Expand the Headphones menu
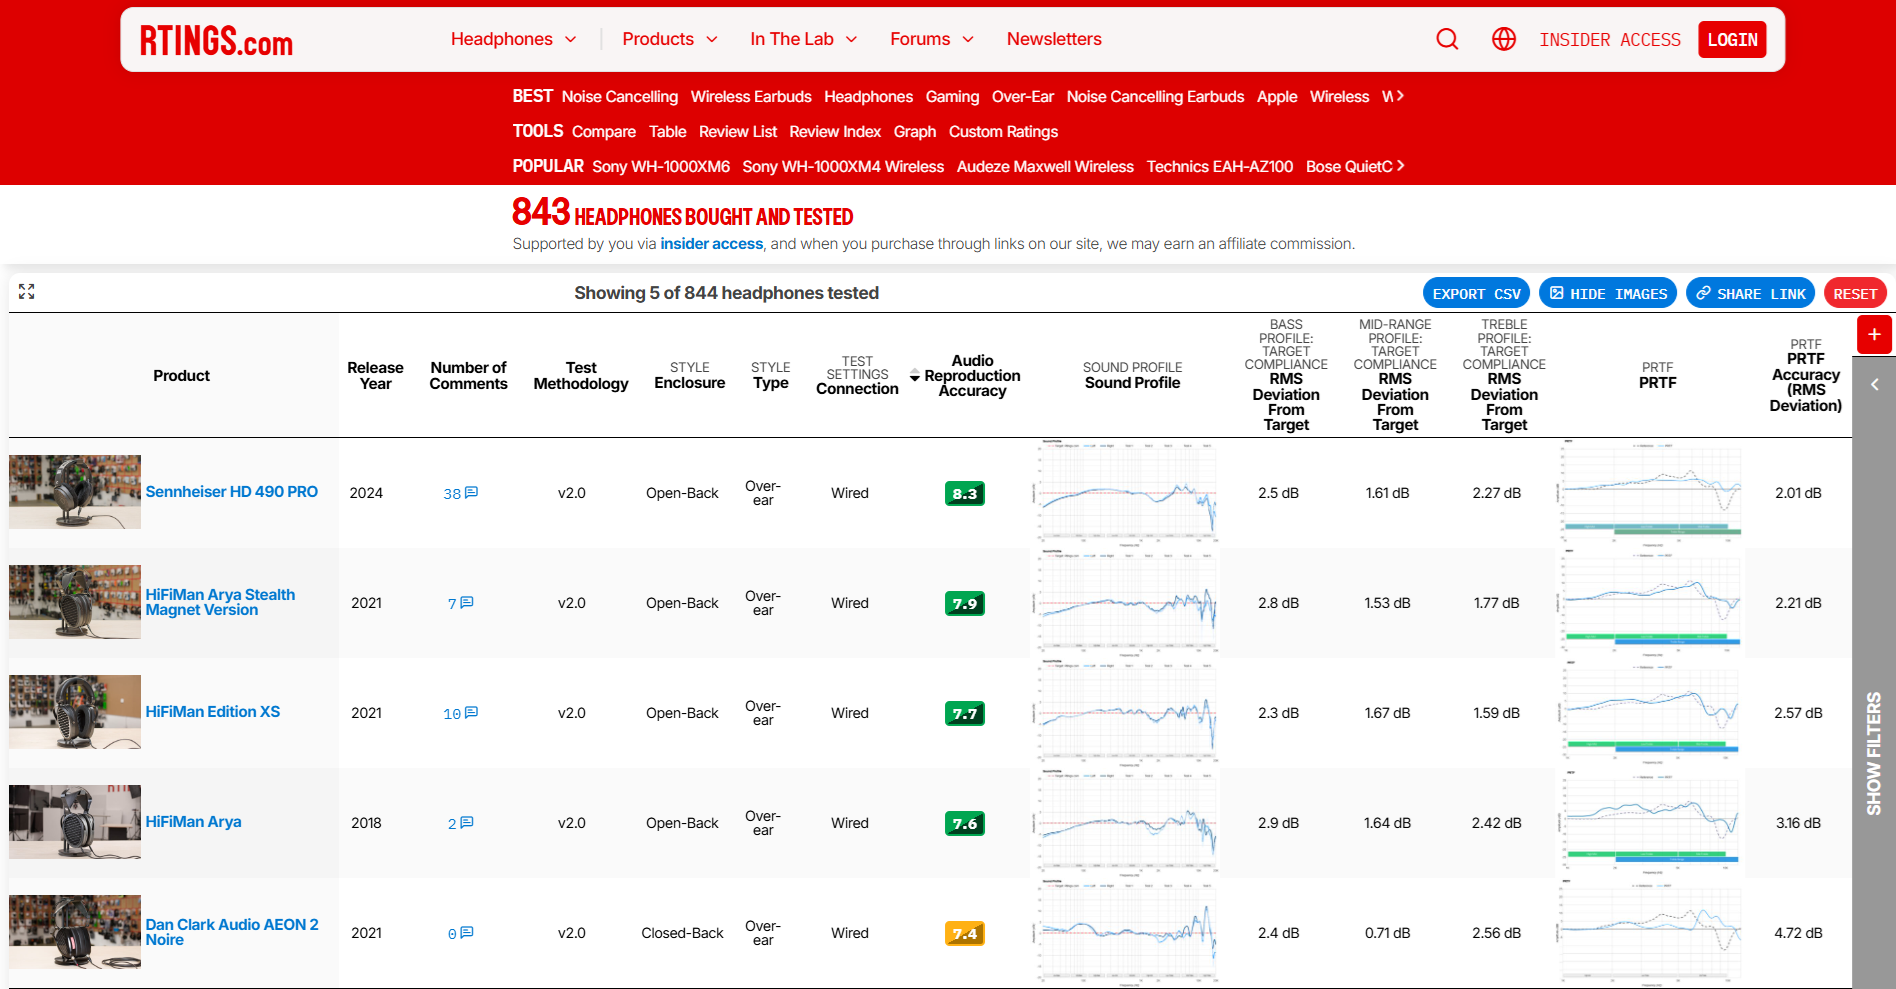This screenshot has height=989, width=1896. coord(513,39)
